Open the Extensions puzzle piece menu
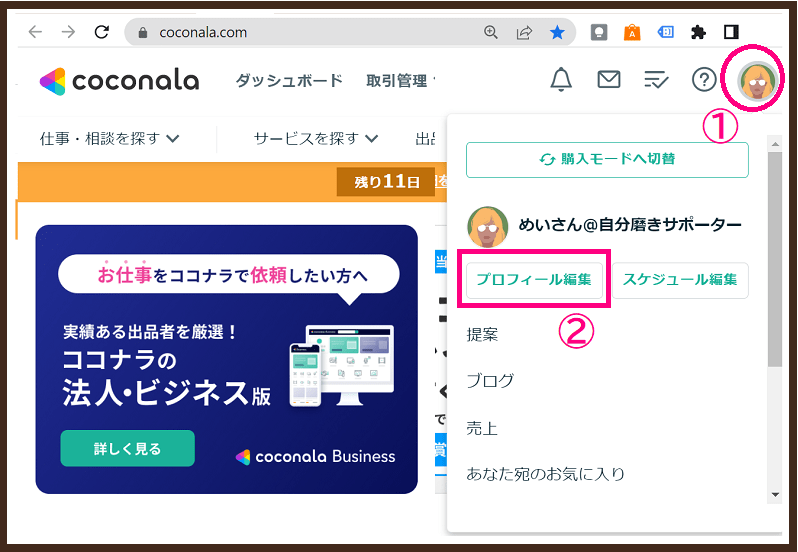Viewport: 798px width, 552px height. 698,33
